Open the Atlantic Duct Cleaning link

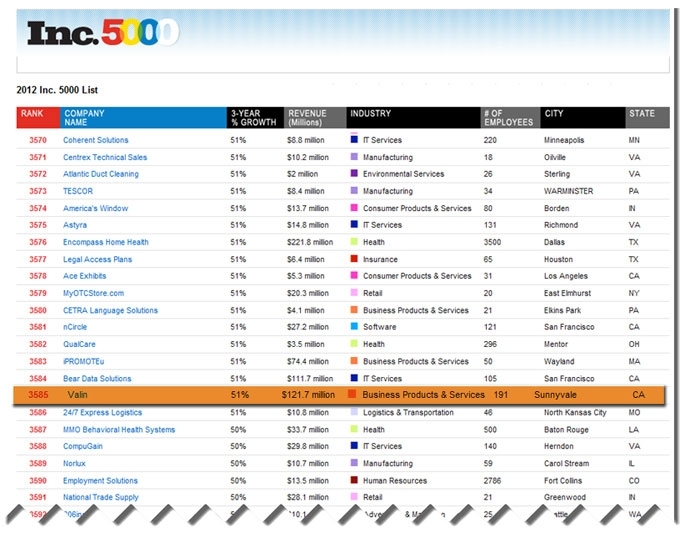pos(101,174)
